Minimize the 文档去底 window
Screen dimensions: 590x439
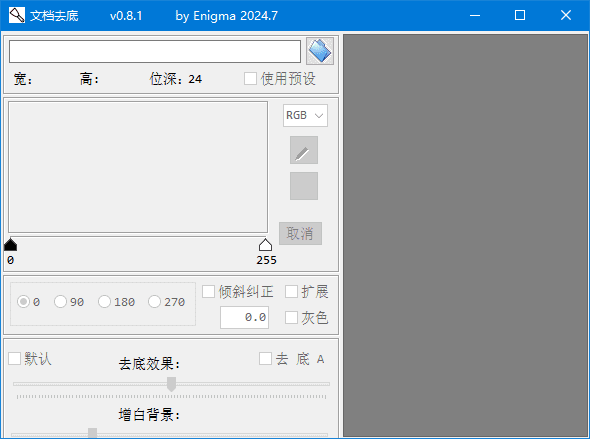475,15
